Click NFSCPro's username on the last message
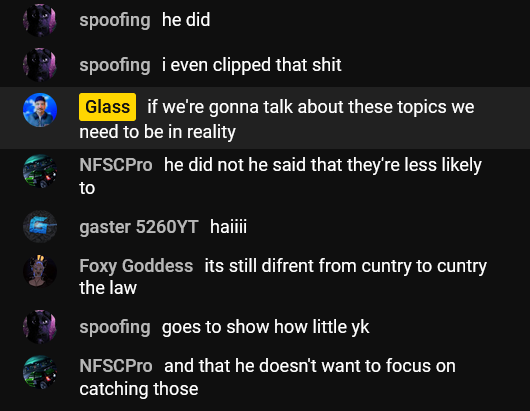530x411 pixels. tap(116, 366)
